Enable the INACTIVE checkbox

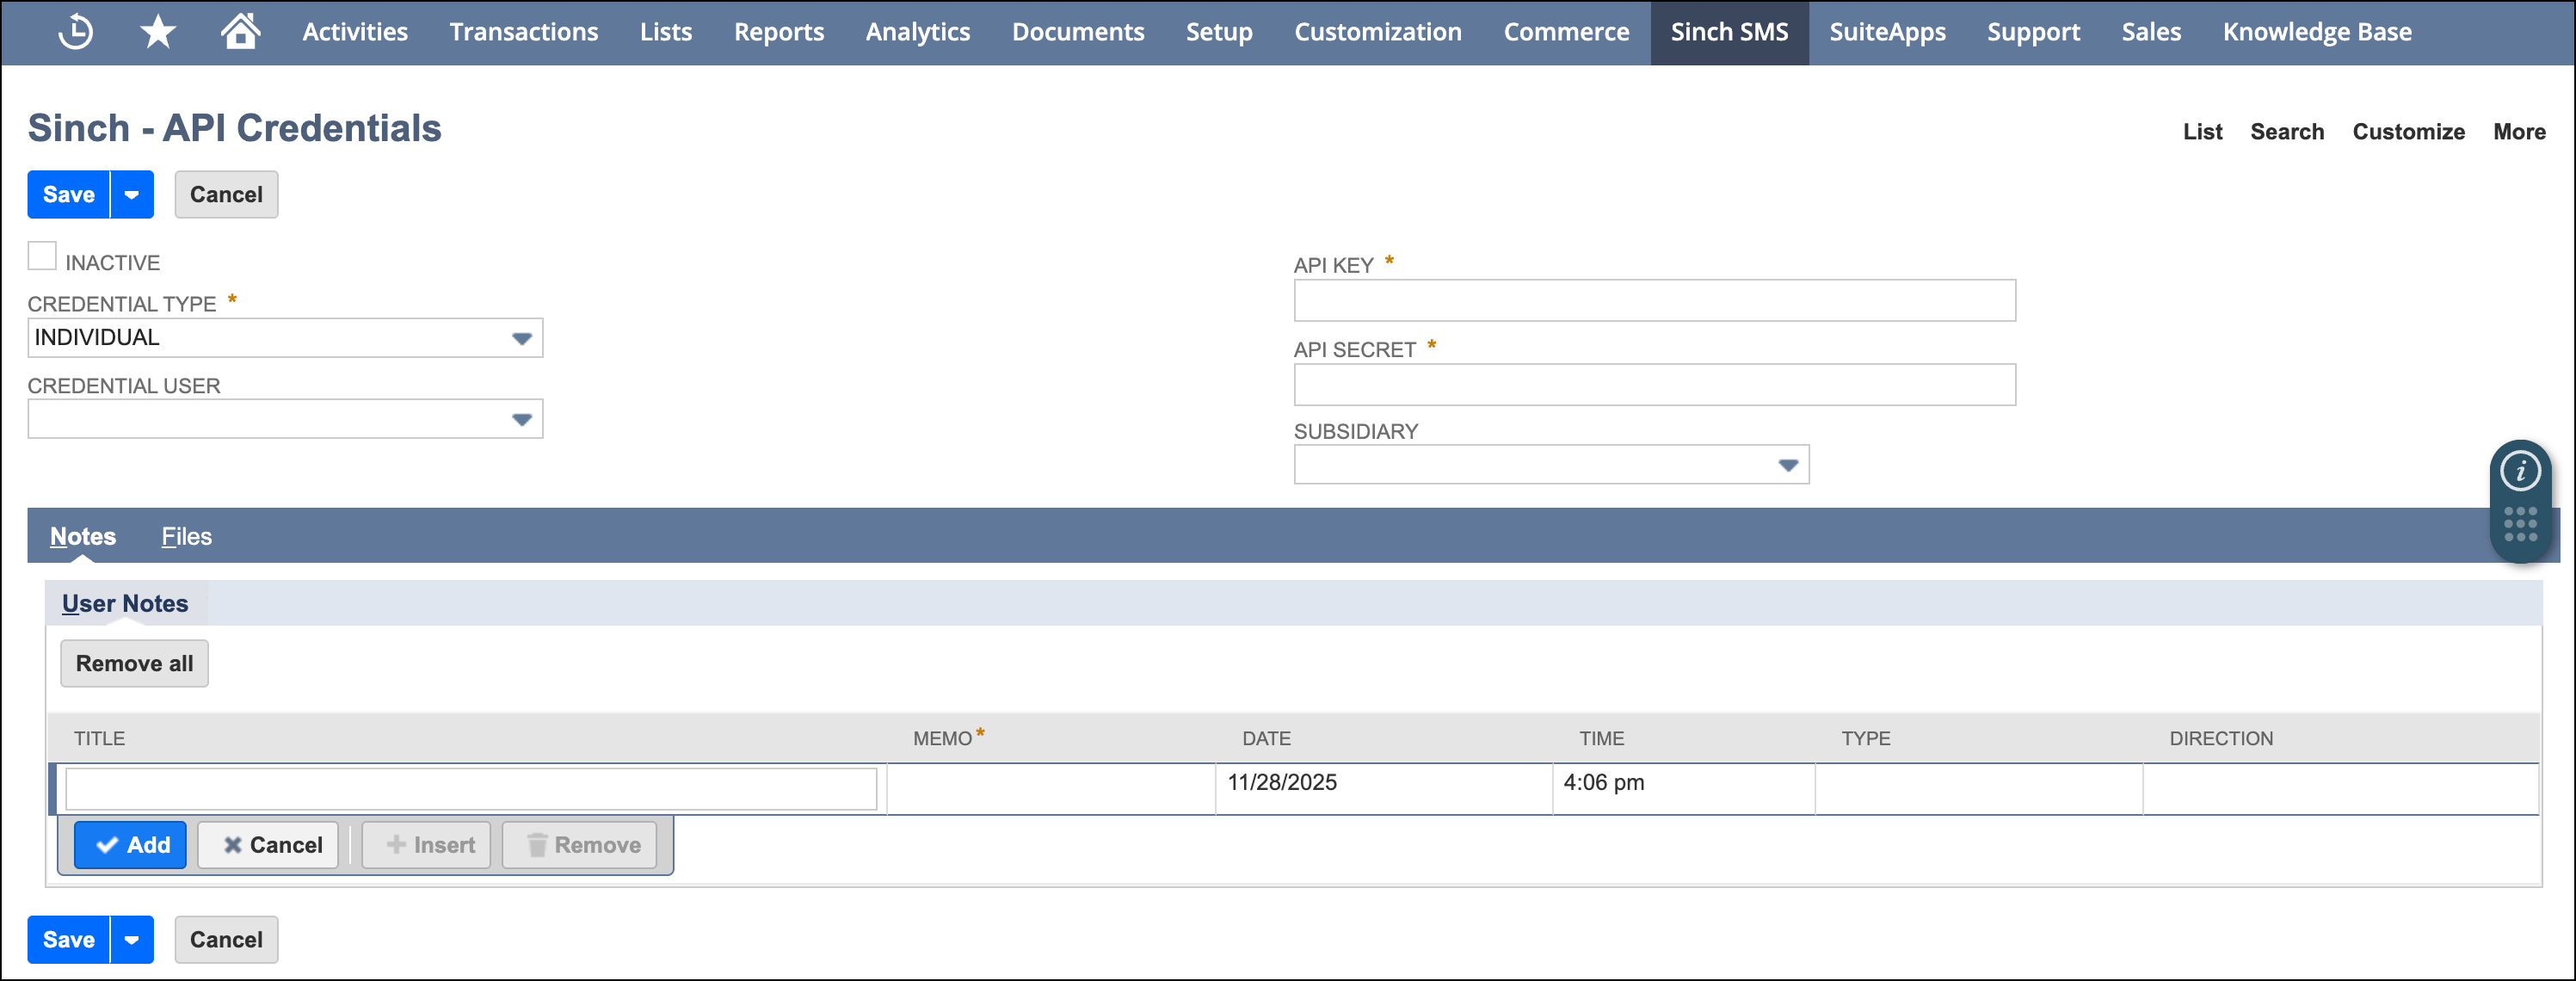[x=41, y=256]
